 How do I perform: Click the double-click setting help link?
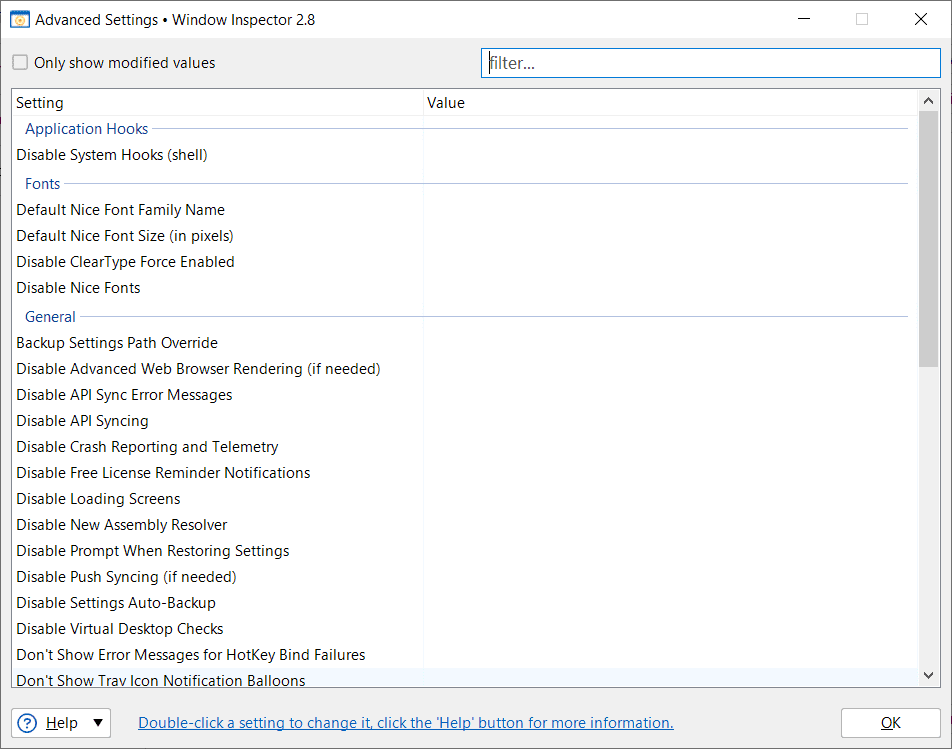tap(405, 723)
